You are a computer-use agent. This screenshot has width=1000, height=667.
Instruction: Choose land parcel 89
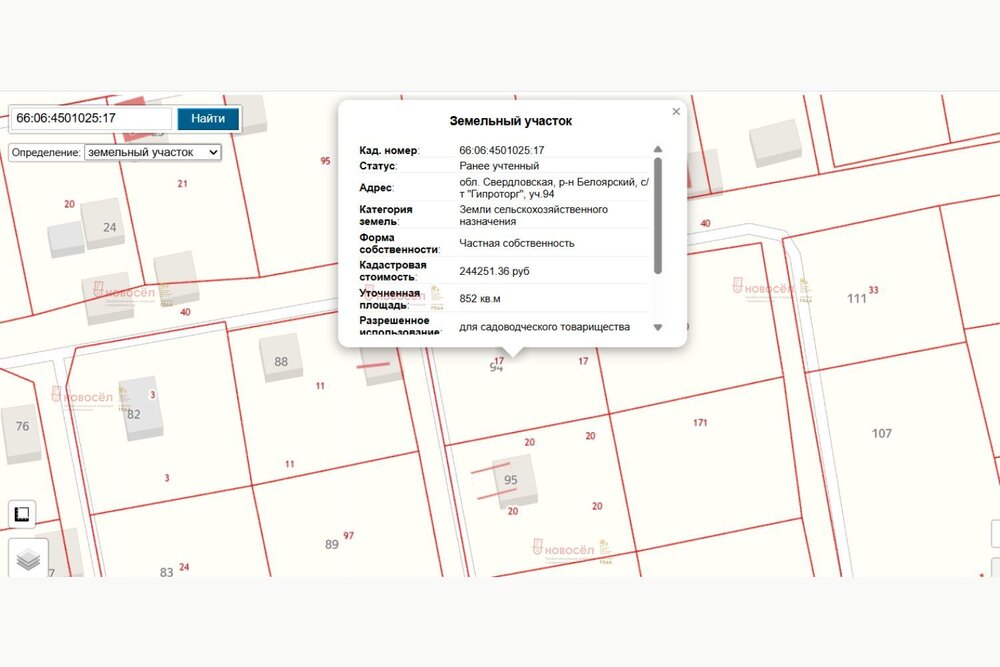point(332,544)
